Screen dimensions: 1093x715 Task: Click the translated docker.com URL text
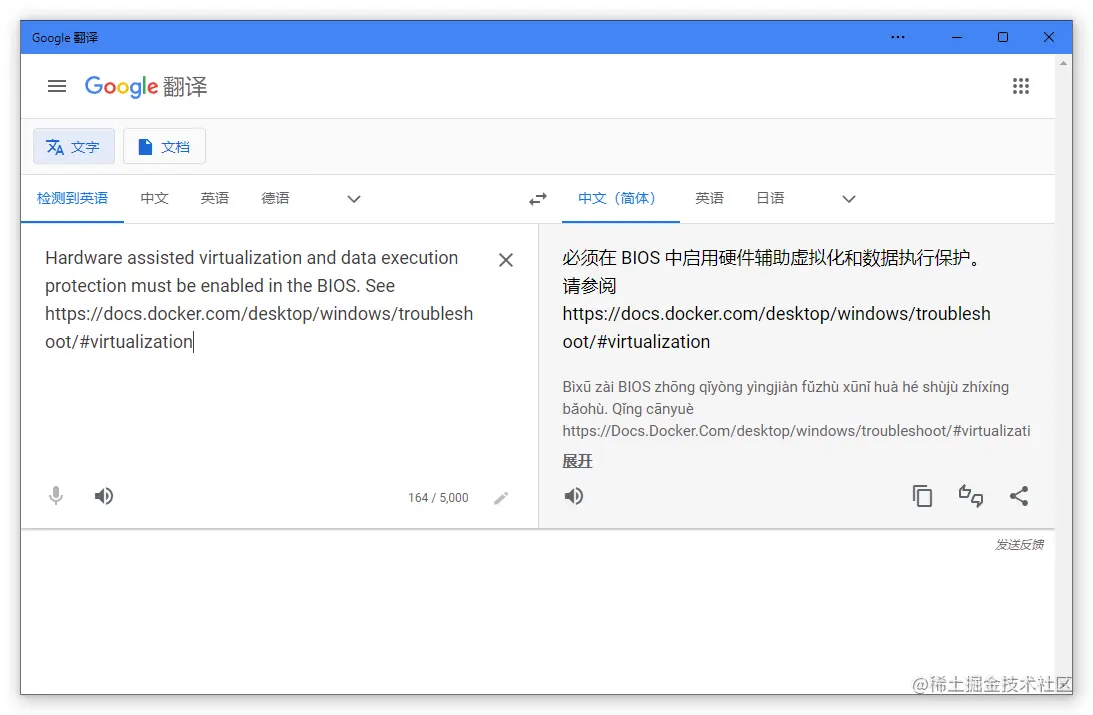point(777,328)
